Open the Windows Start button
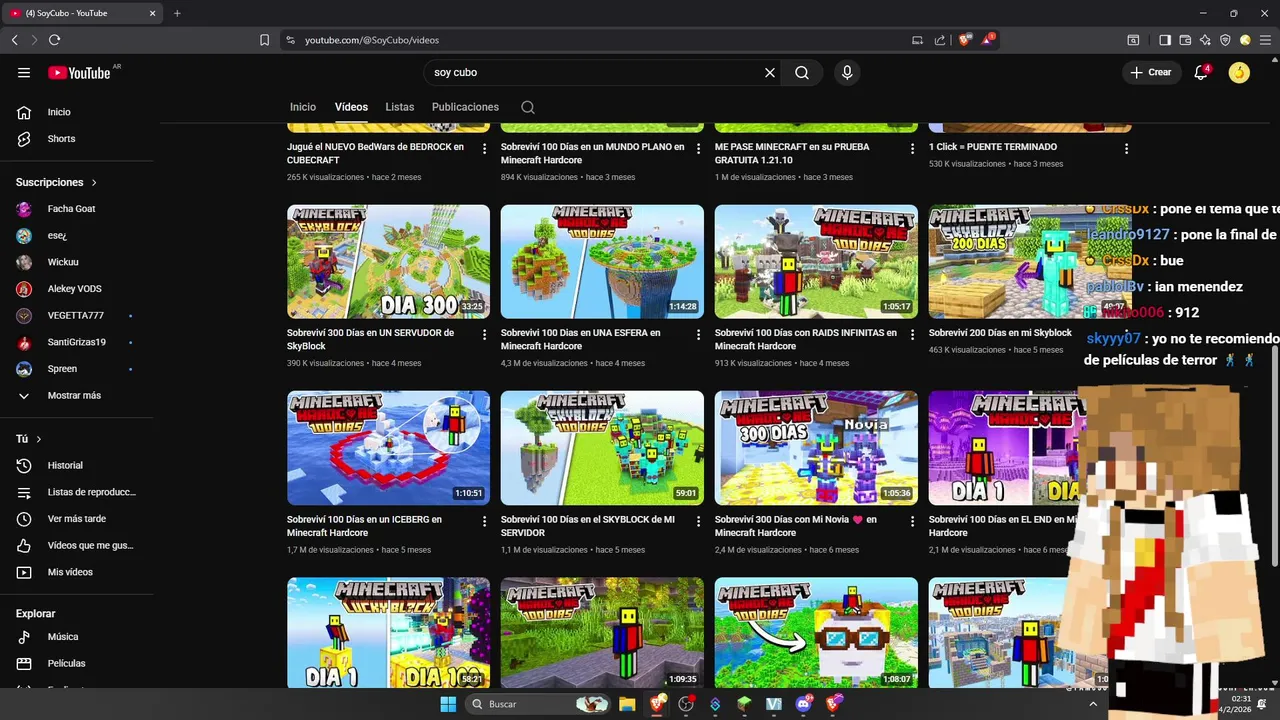1280x720 pixels. coord(448,704)
